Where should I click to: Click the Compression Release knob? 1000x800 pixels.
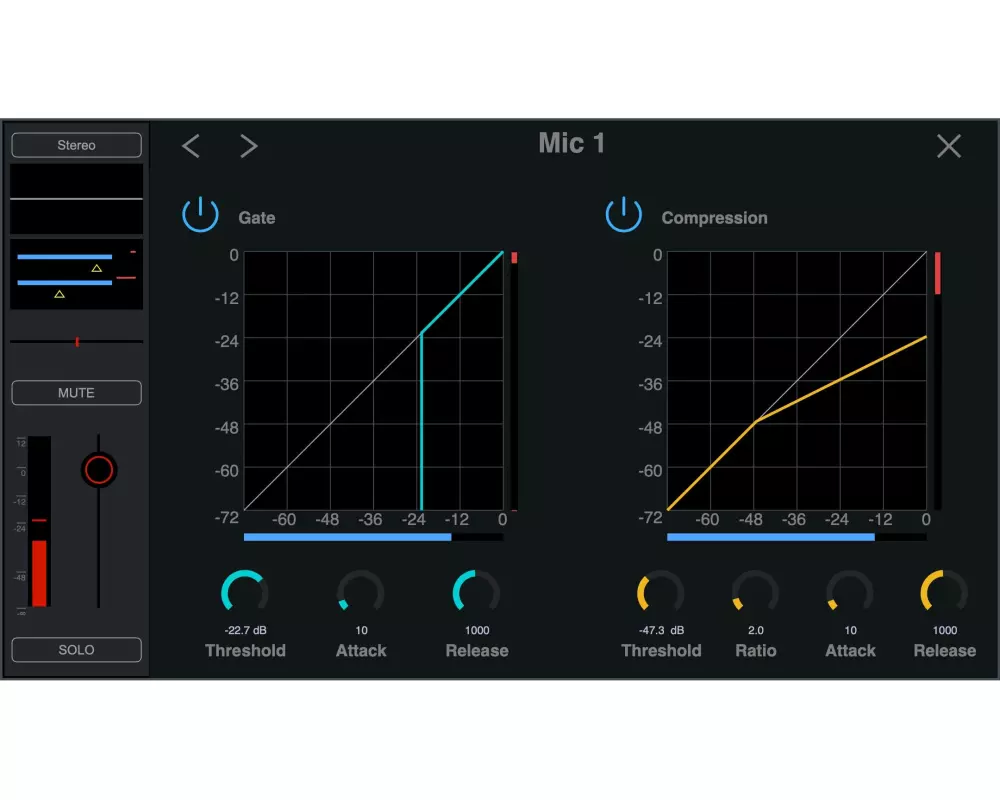click(944, 593)
